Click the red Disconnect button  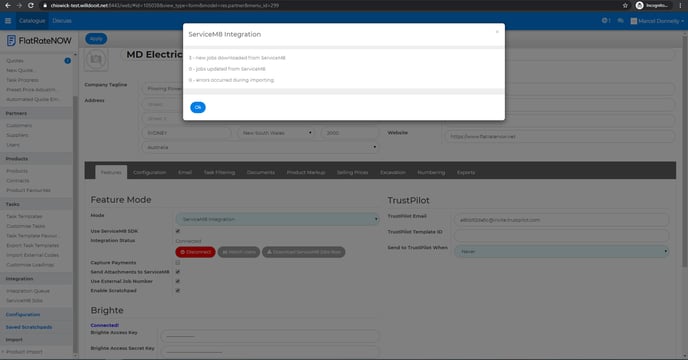coord(195,252)
